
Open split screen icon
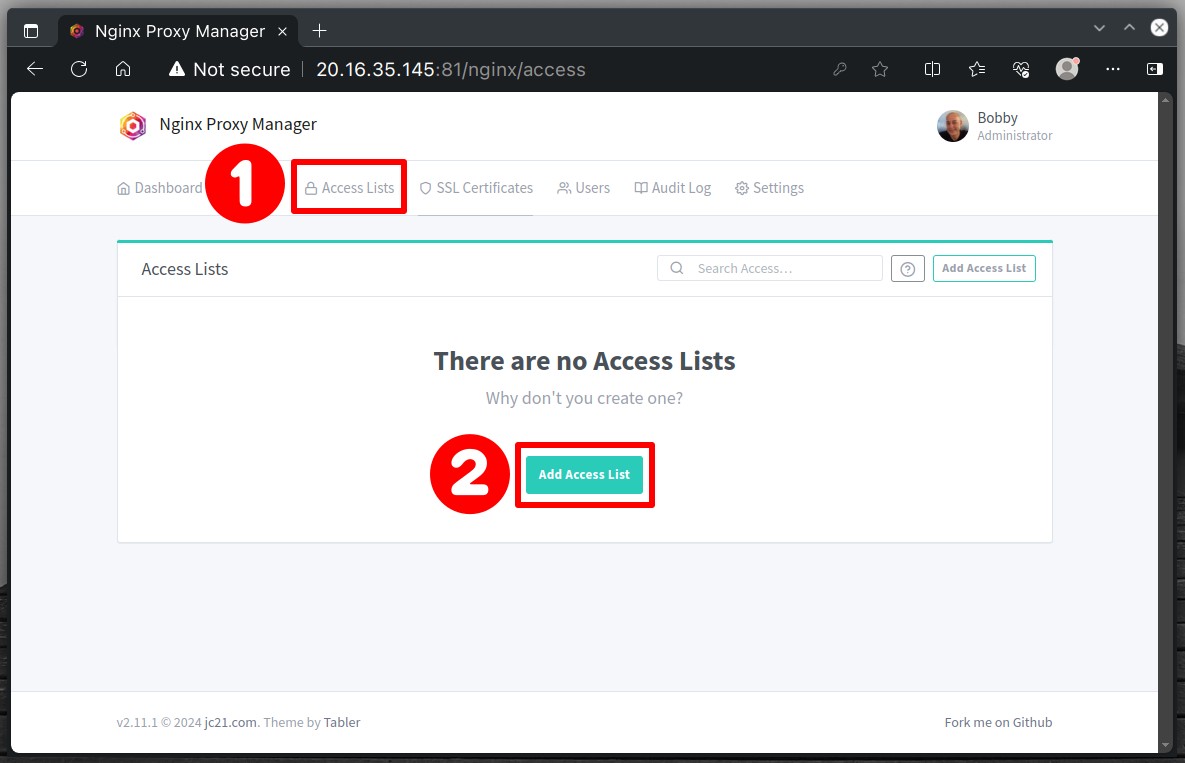pyautogui.click(x=933, y=70)
